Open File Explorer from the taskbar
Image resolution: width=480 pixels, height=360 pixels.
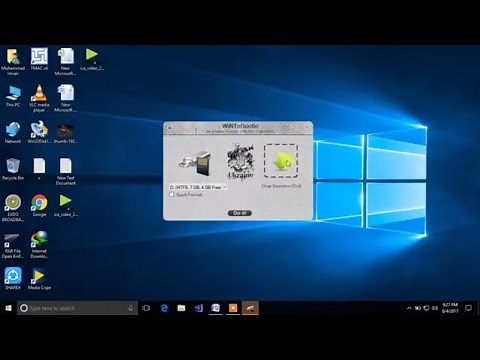pyautogui.click(x=181, y=308)
